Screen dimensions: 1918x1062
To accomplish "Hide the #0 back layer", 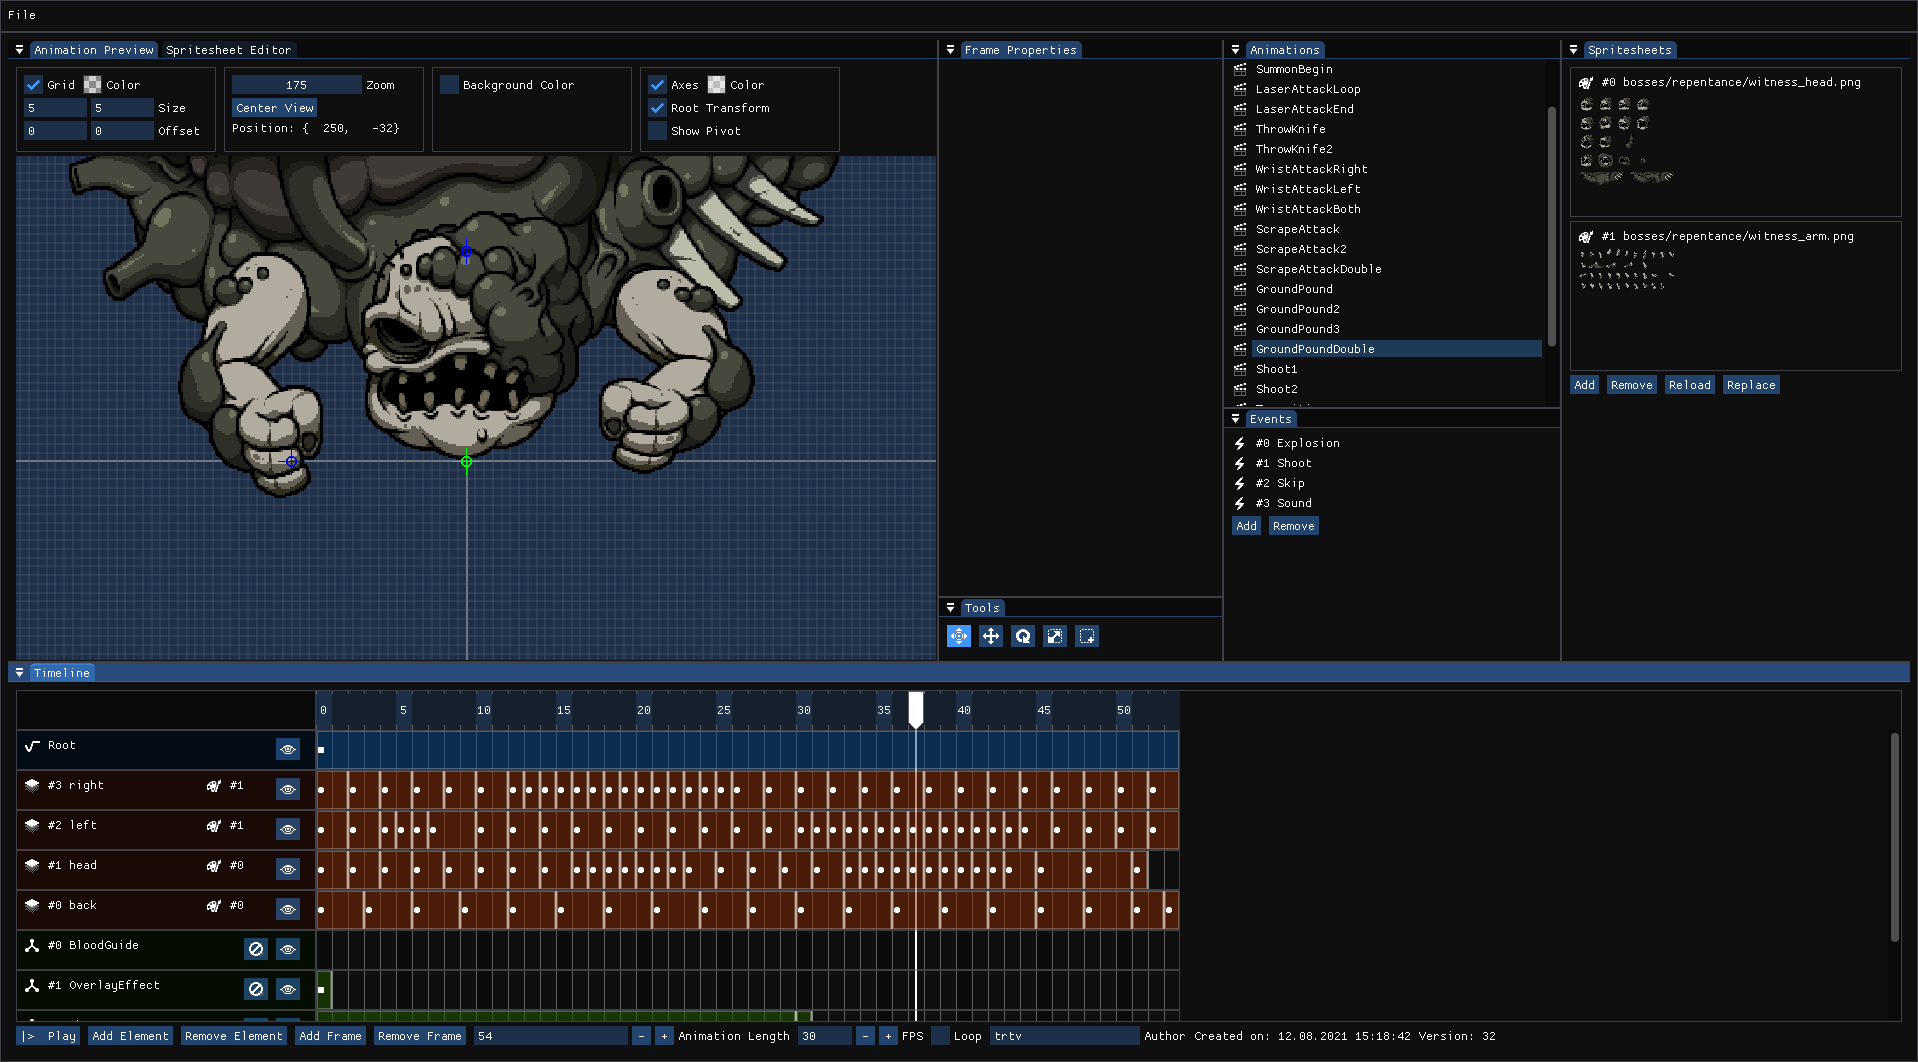I will click(x=288, y=909).
